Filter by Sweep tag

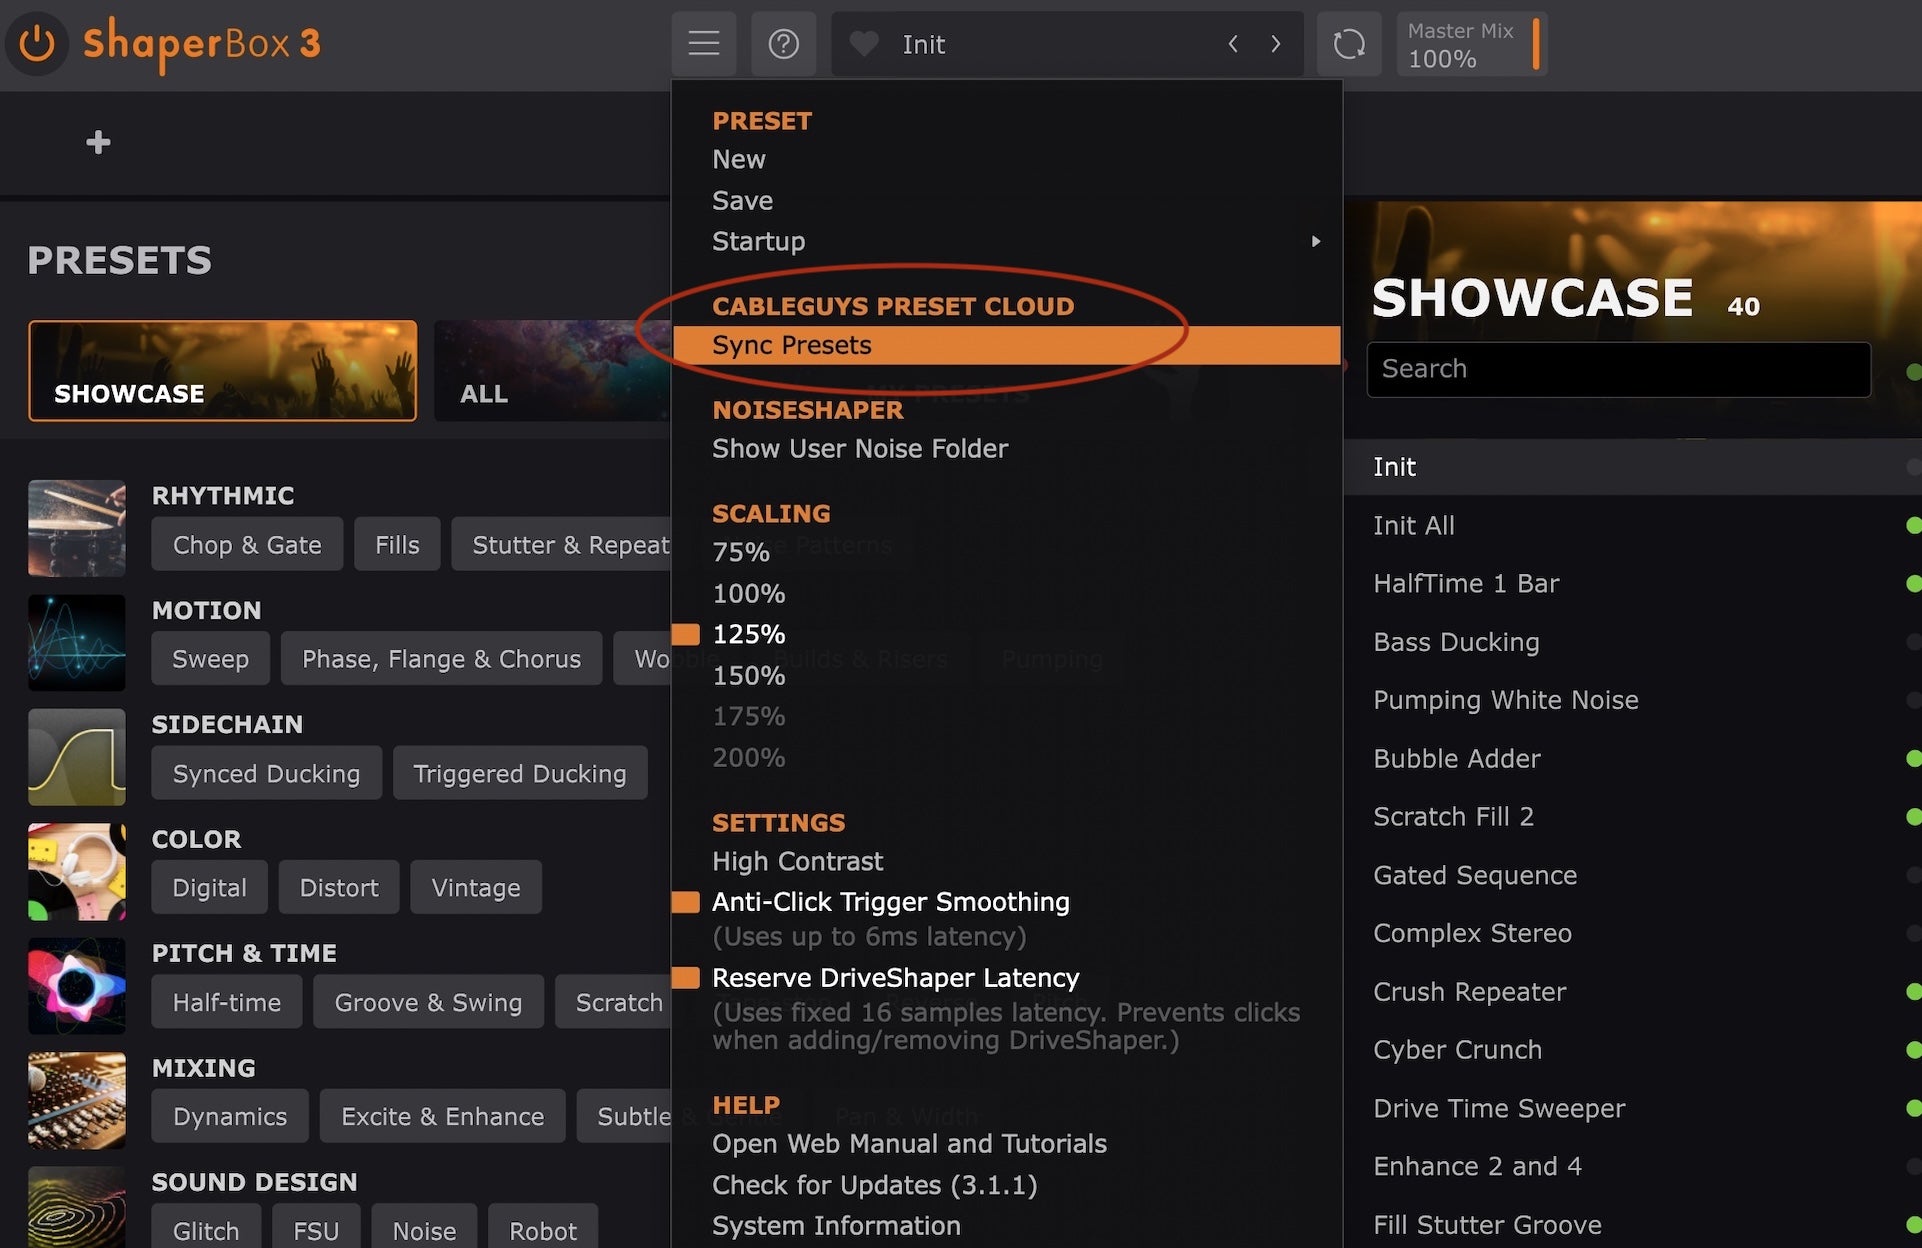pyautogui.click(x=210, y=658)
